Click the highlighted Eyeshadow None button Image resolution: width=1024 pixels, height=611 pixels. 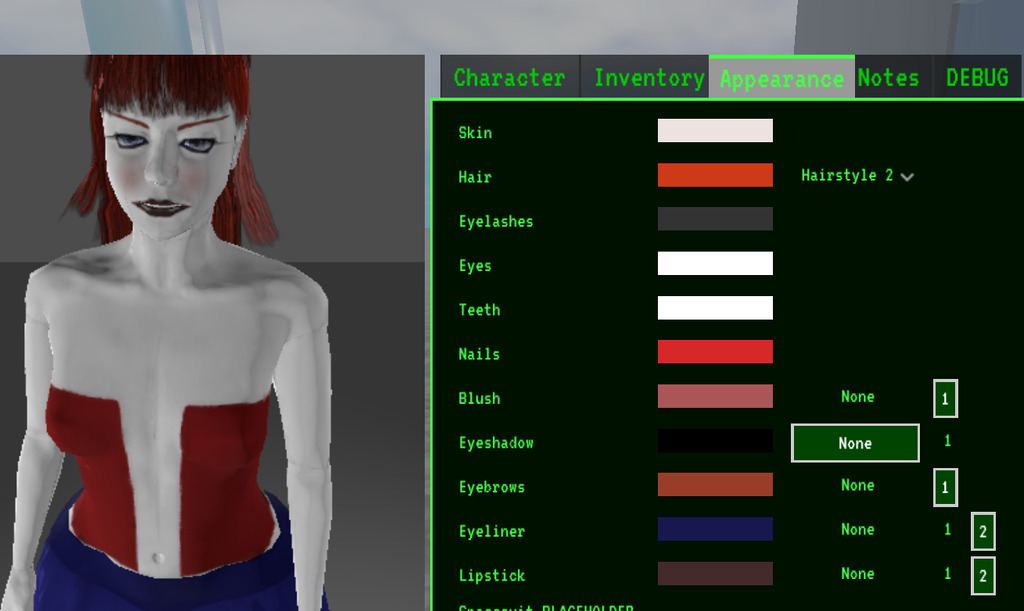click(x=855, y=443)
